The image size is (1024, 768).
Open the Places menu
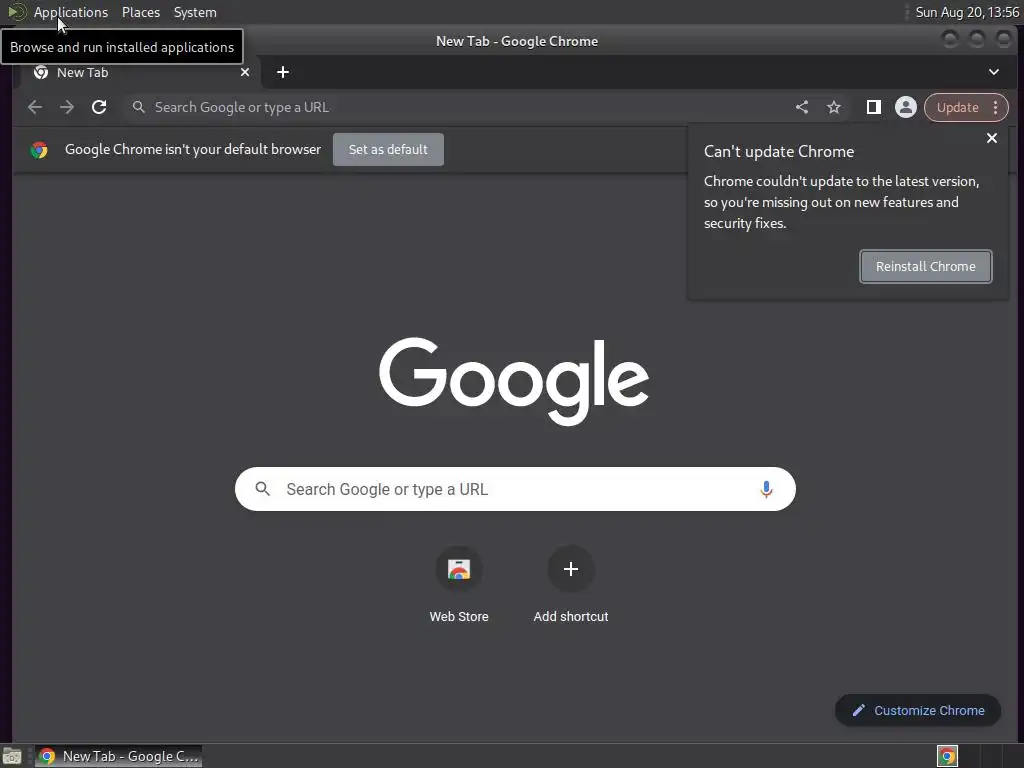click(x=140, y=12)
